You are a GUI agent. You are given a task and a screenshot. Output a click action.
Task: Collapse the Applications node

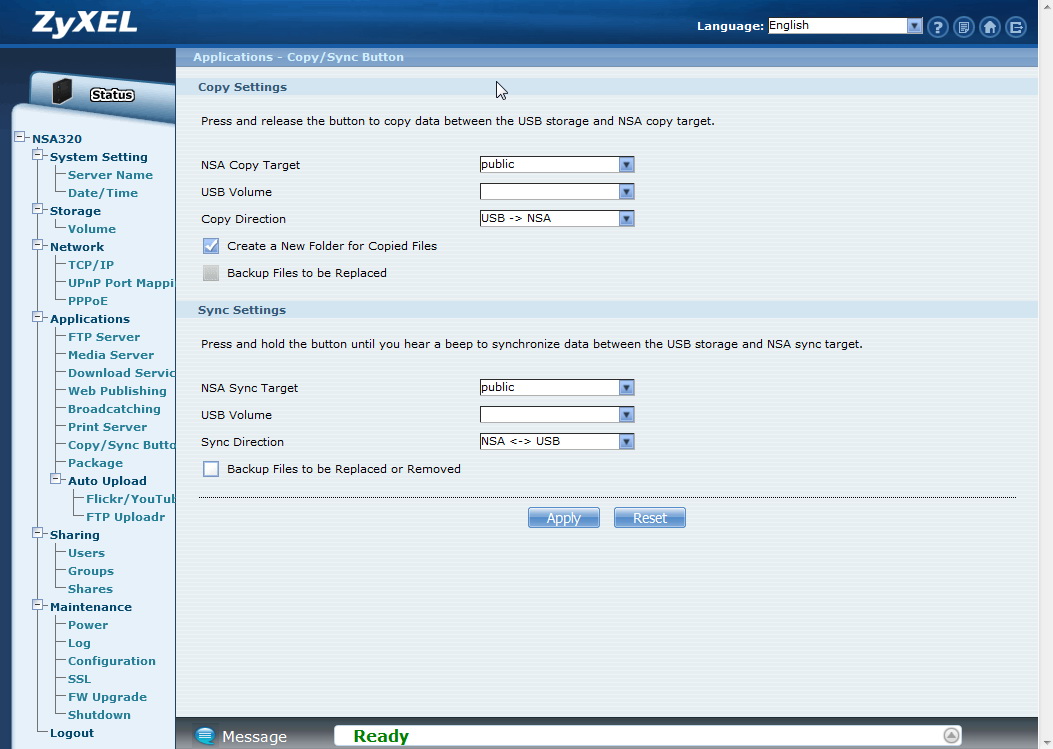38,317
